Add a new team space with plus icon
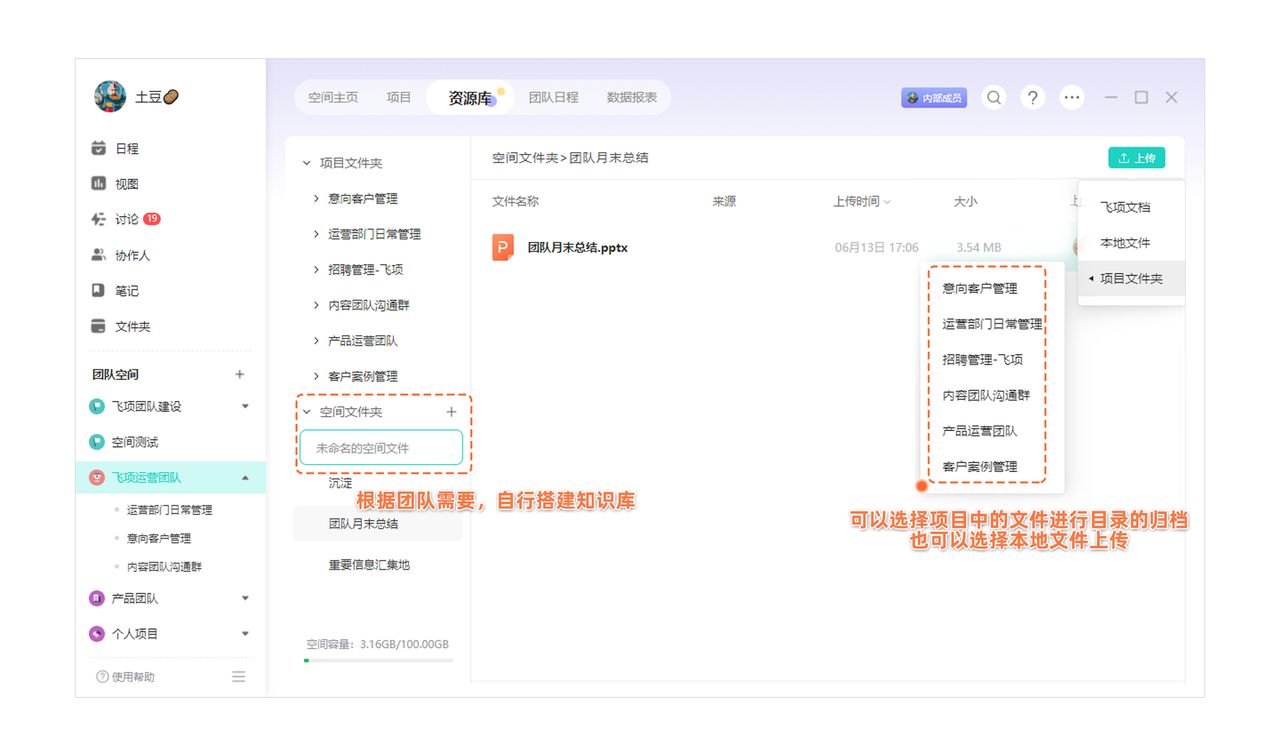Image resolution: width=1280 pixels, height=756 pixels. 239,374
